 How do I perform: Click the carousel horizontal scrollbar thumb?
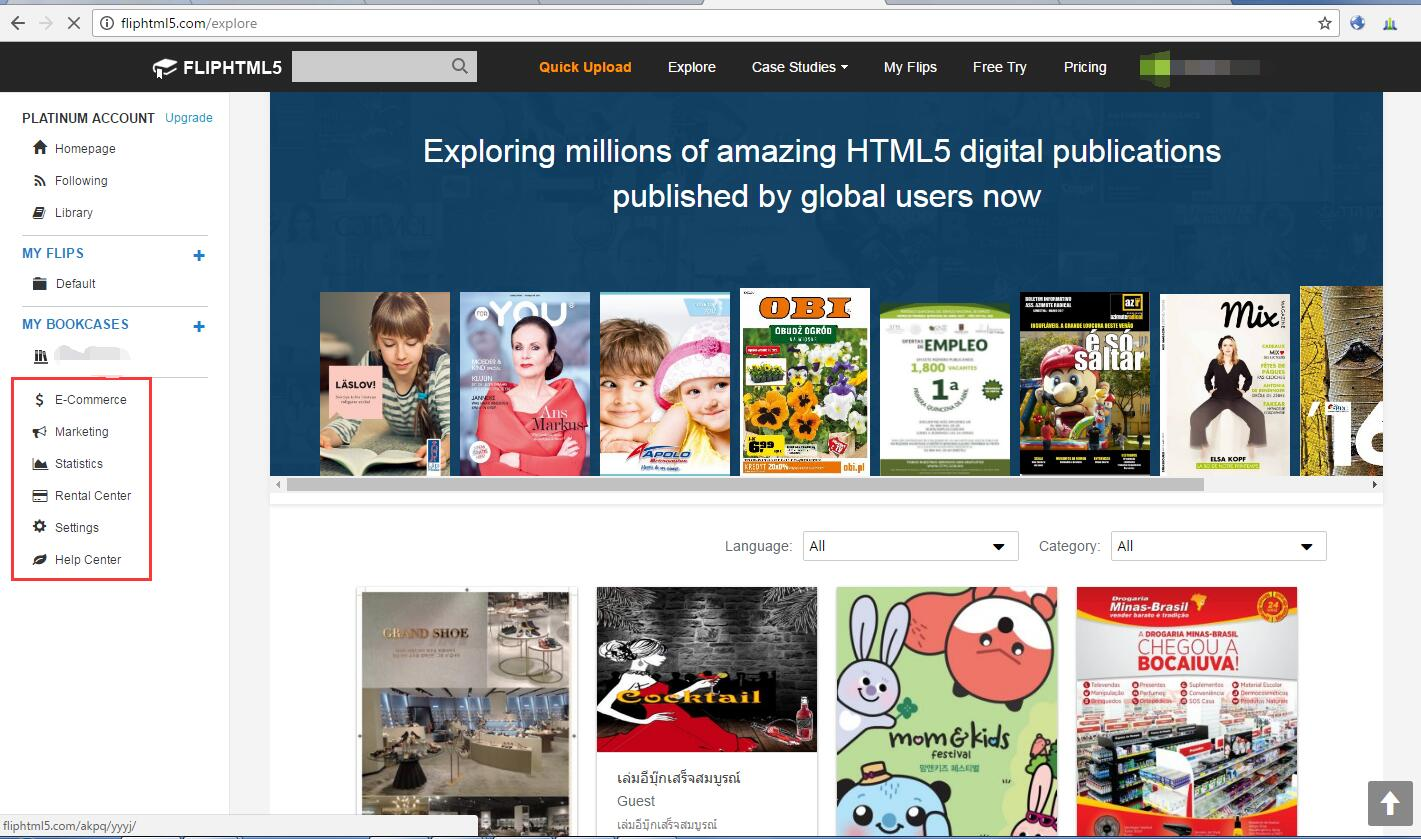[x=745, y=485]
